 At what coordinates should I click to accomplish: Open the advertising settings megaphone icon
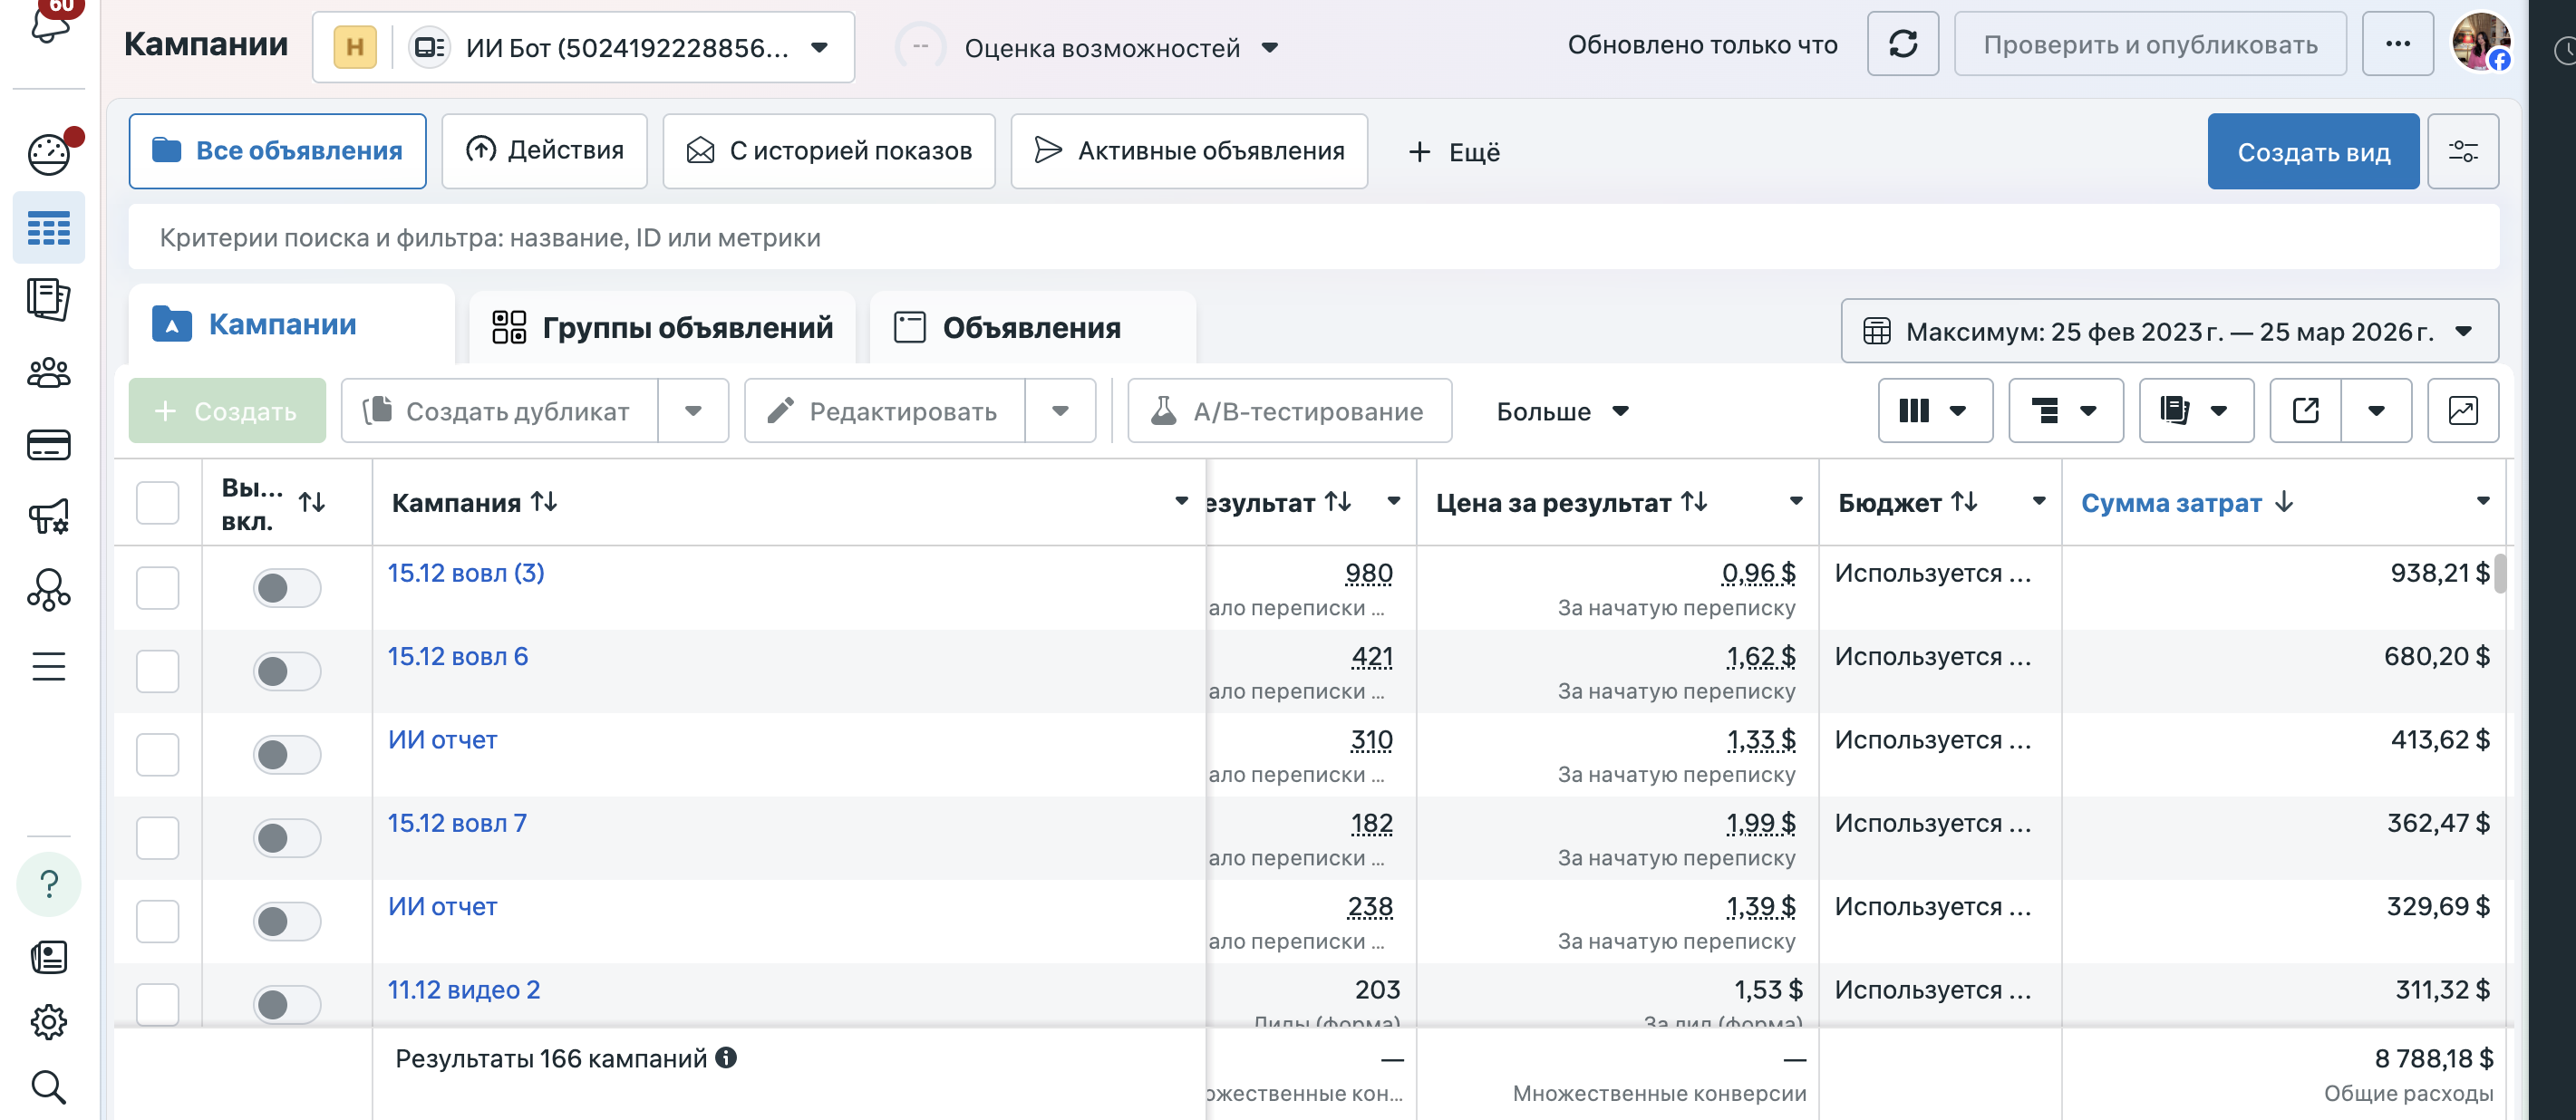tap(49, 516)
